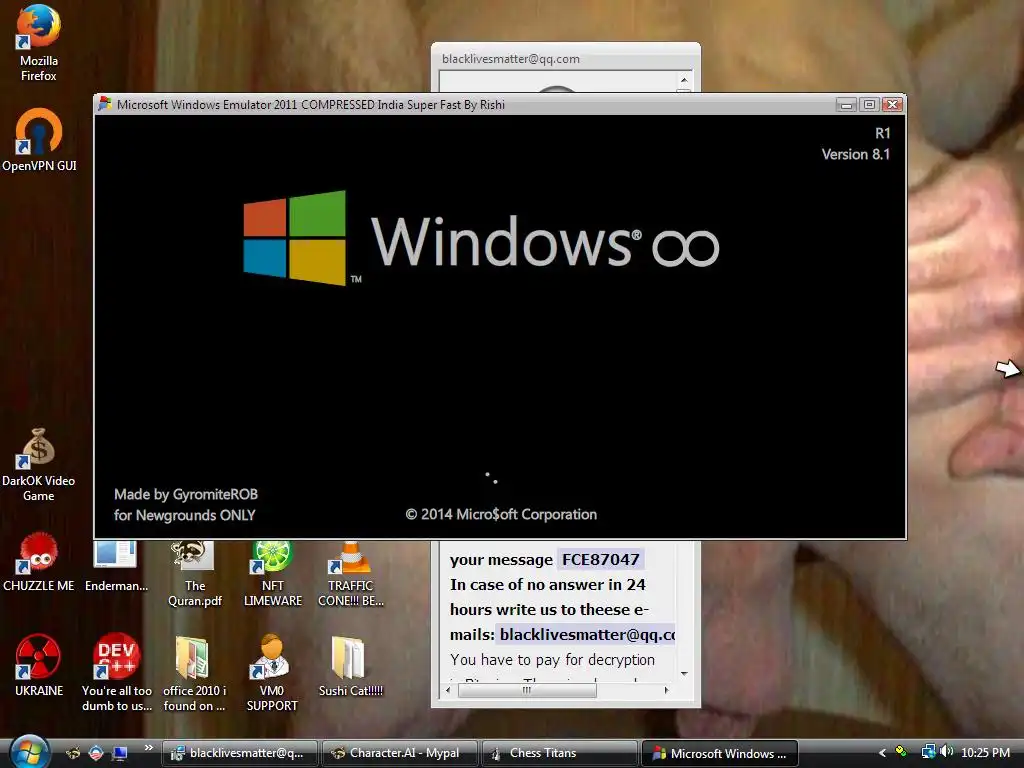Maximize the Windows Emulator window
Image resolution: width=1024 pixels, height=768 pixels.
click(869, 104)
